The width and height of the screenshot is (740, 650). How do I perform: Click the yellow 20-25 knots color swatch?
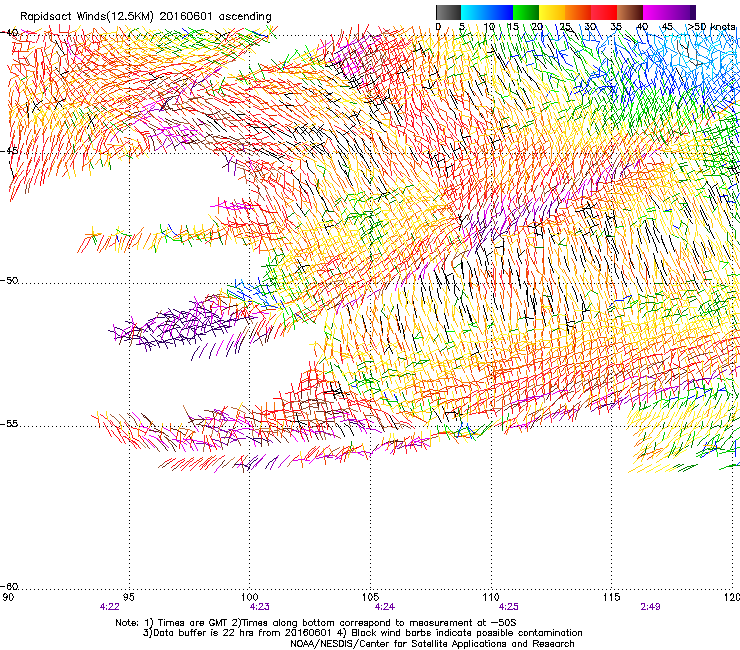(x=552, y=12)
